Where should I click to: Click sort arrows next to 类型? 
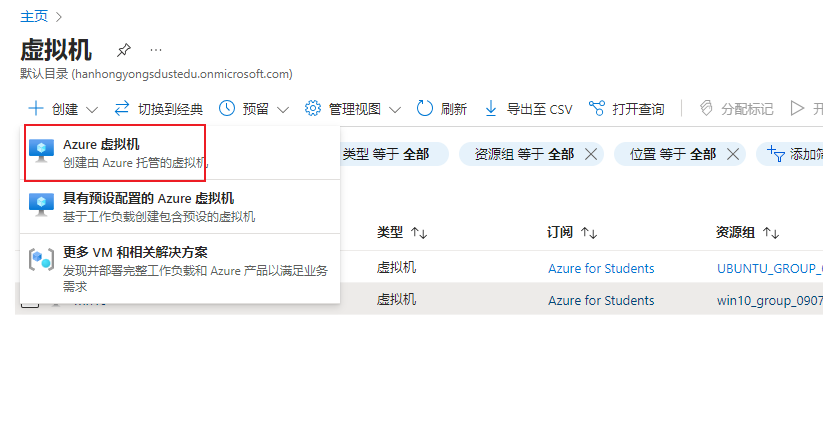tap(419, 233)
